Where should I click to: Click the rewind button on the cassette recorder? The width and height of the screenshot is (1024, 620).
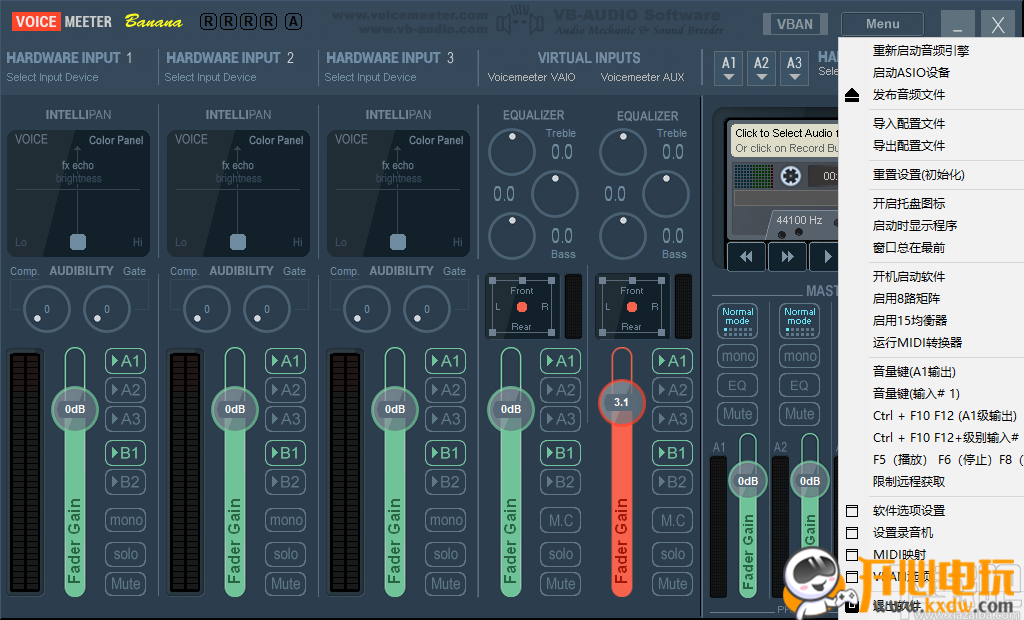click(x=746, y=256)
